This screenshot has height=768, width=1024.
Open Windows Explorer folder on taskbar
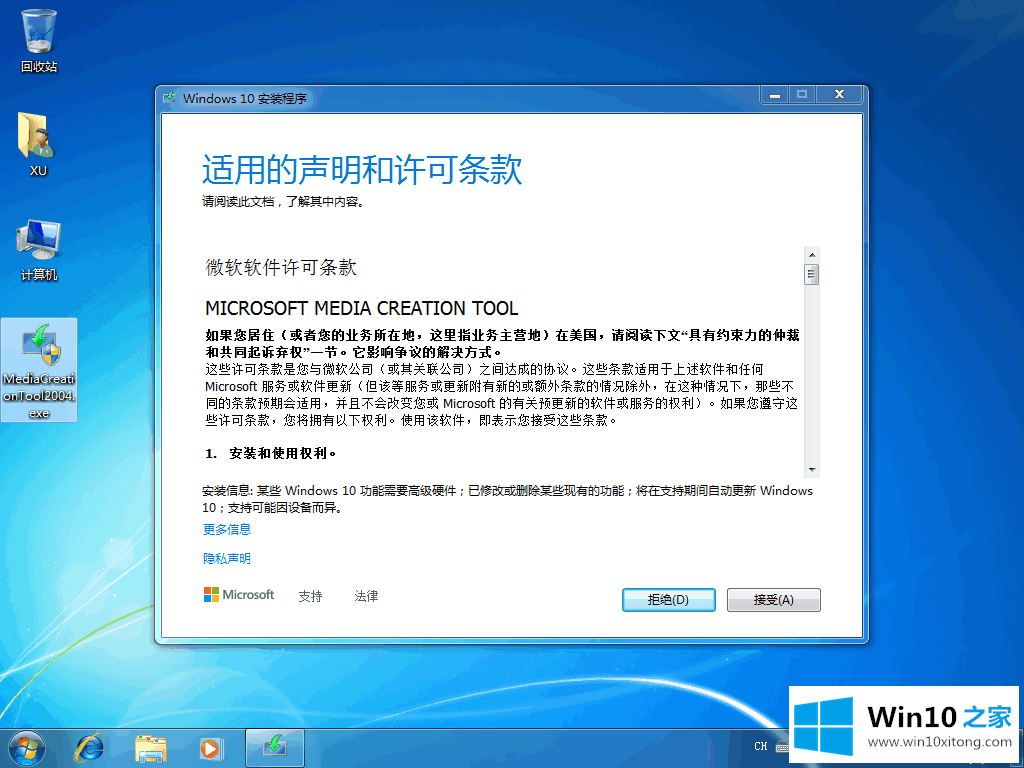point(150,748)
